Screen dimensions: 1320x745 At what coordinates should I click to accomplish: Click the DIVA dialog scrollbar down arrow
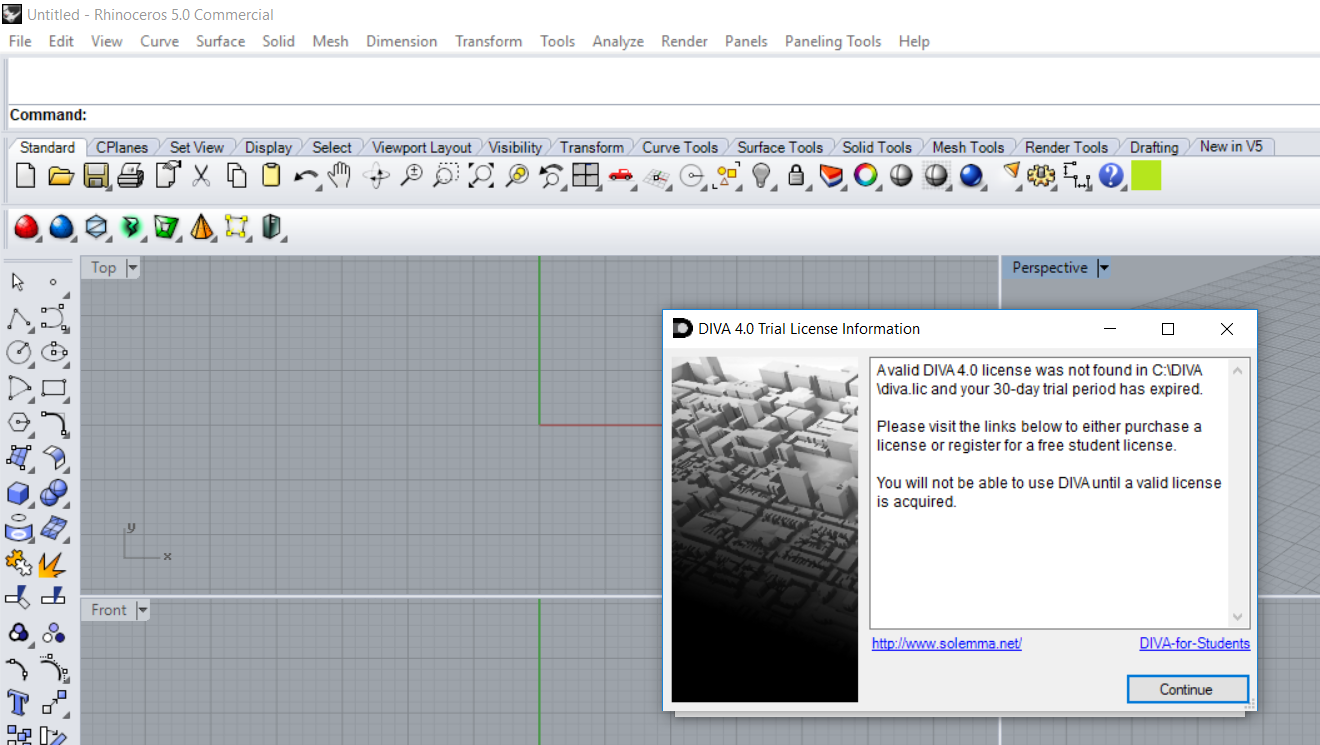pyautogui.click(x=1239, y=617)
